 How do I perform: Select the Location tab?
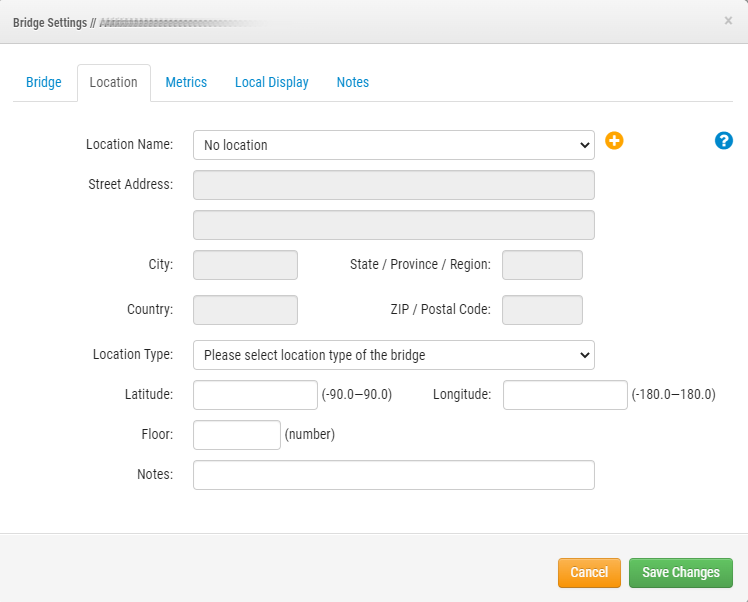click(x=113, y=82)
